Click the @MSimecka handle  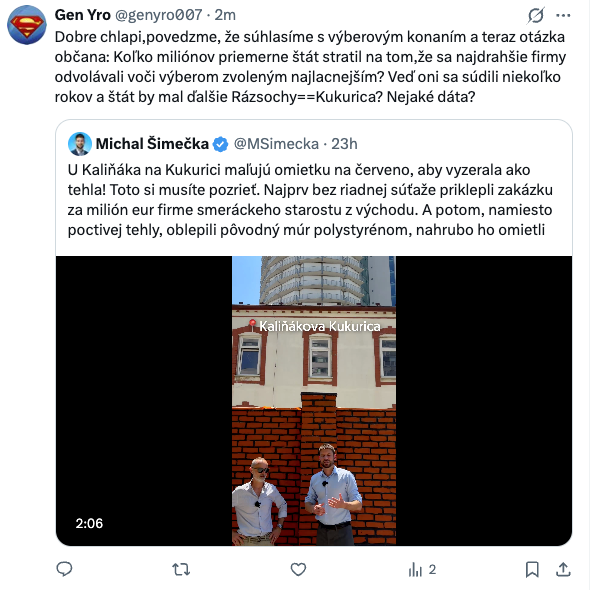(x=276, y=144)
